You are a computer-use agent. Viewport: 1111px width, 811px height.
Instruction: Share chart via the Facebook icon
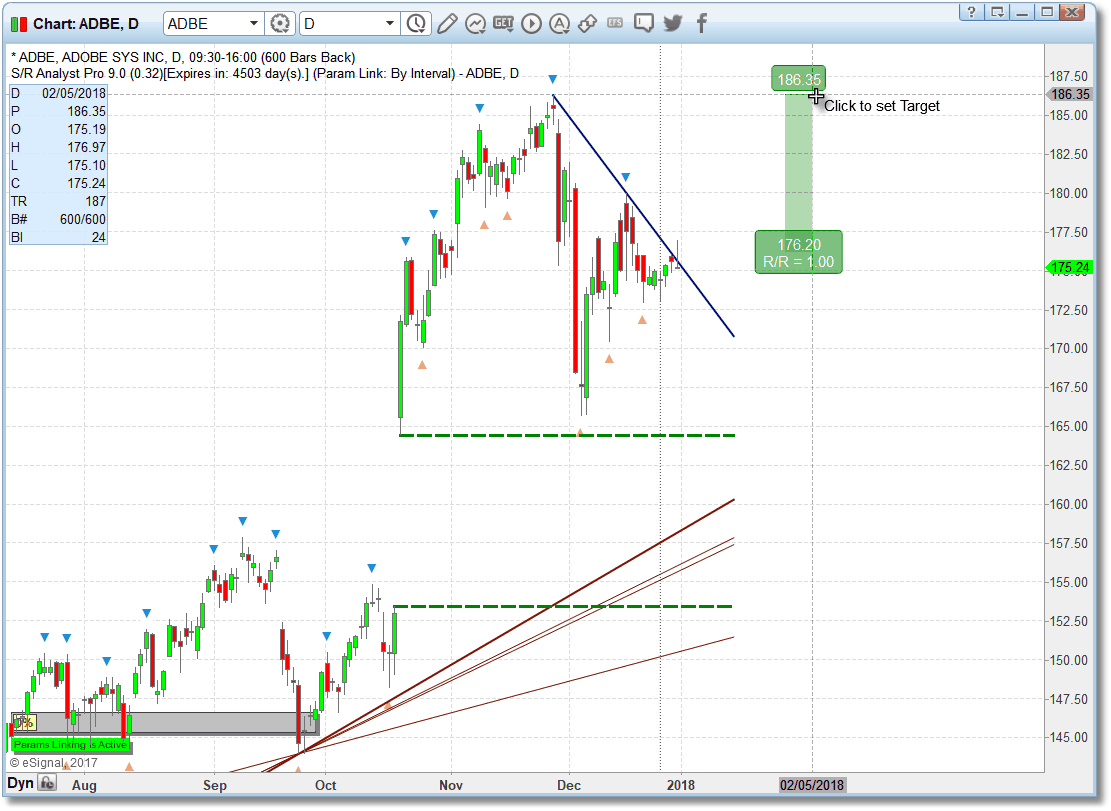(701, 23)
